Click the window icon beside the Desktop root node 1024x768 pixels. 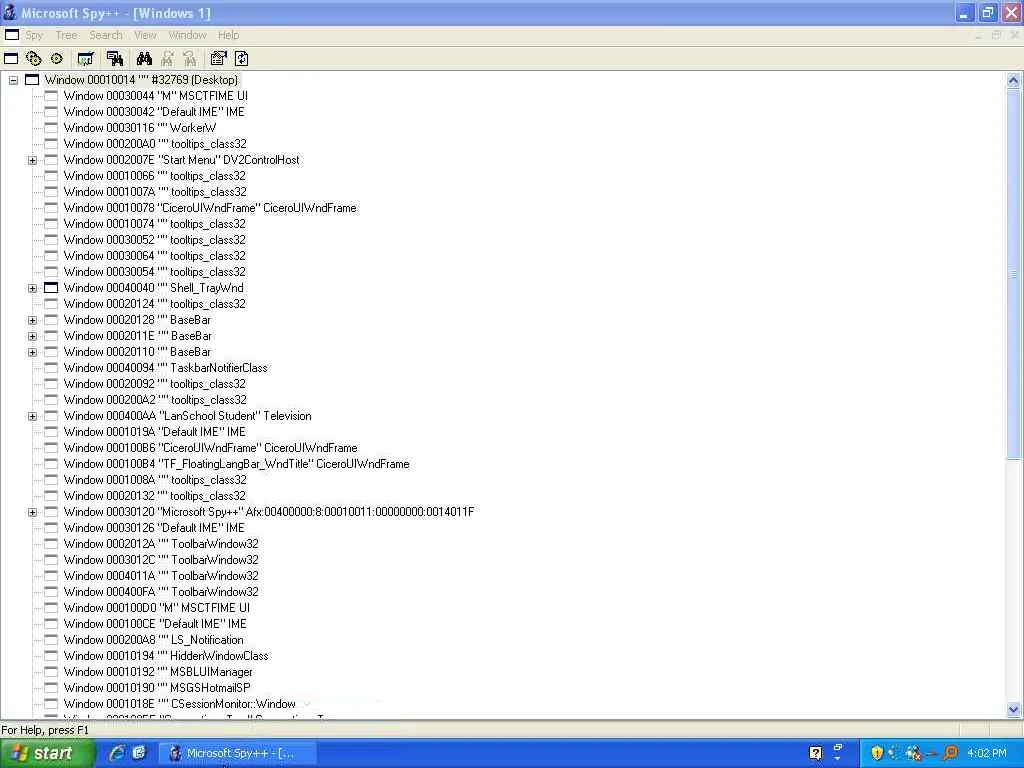click(x=32, y=80)
